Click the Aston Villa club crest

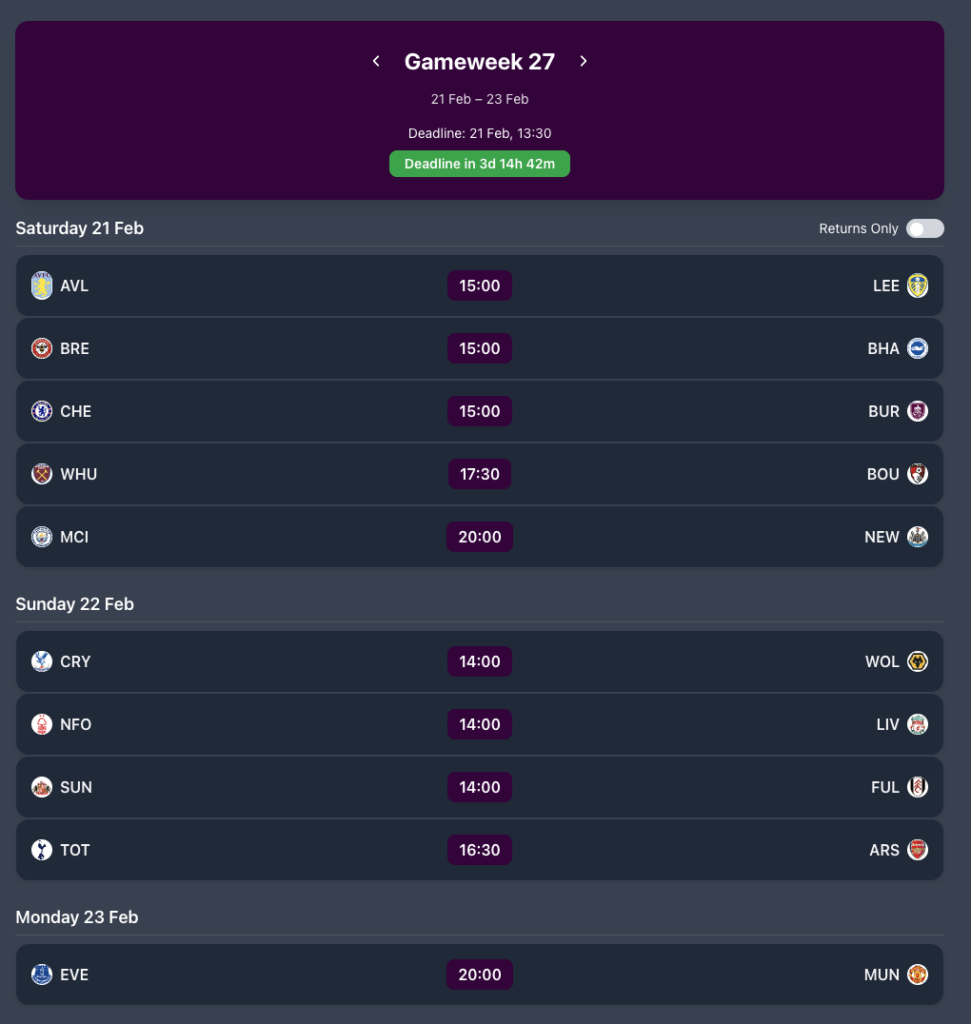[42, 286]
